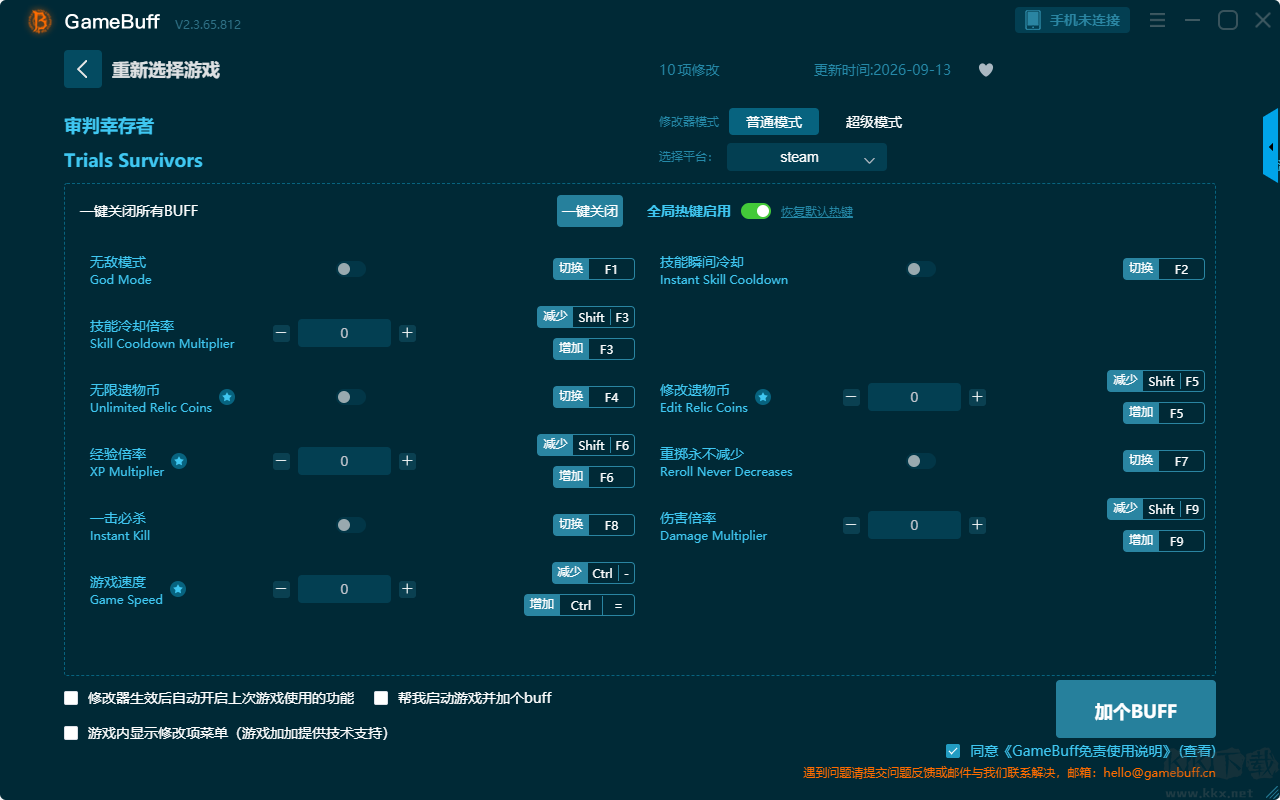The image size is (1280, 800).
Task: Click Skill Cooldown increase F3 hotkey
Action: [x=594, y=349]
